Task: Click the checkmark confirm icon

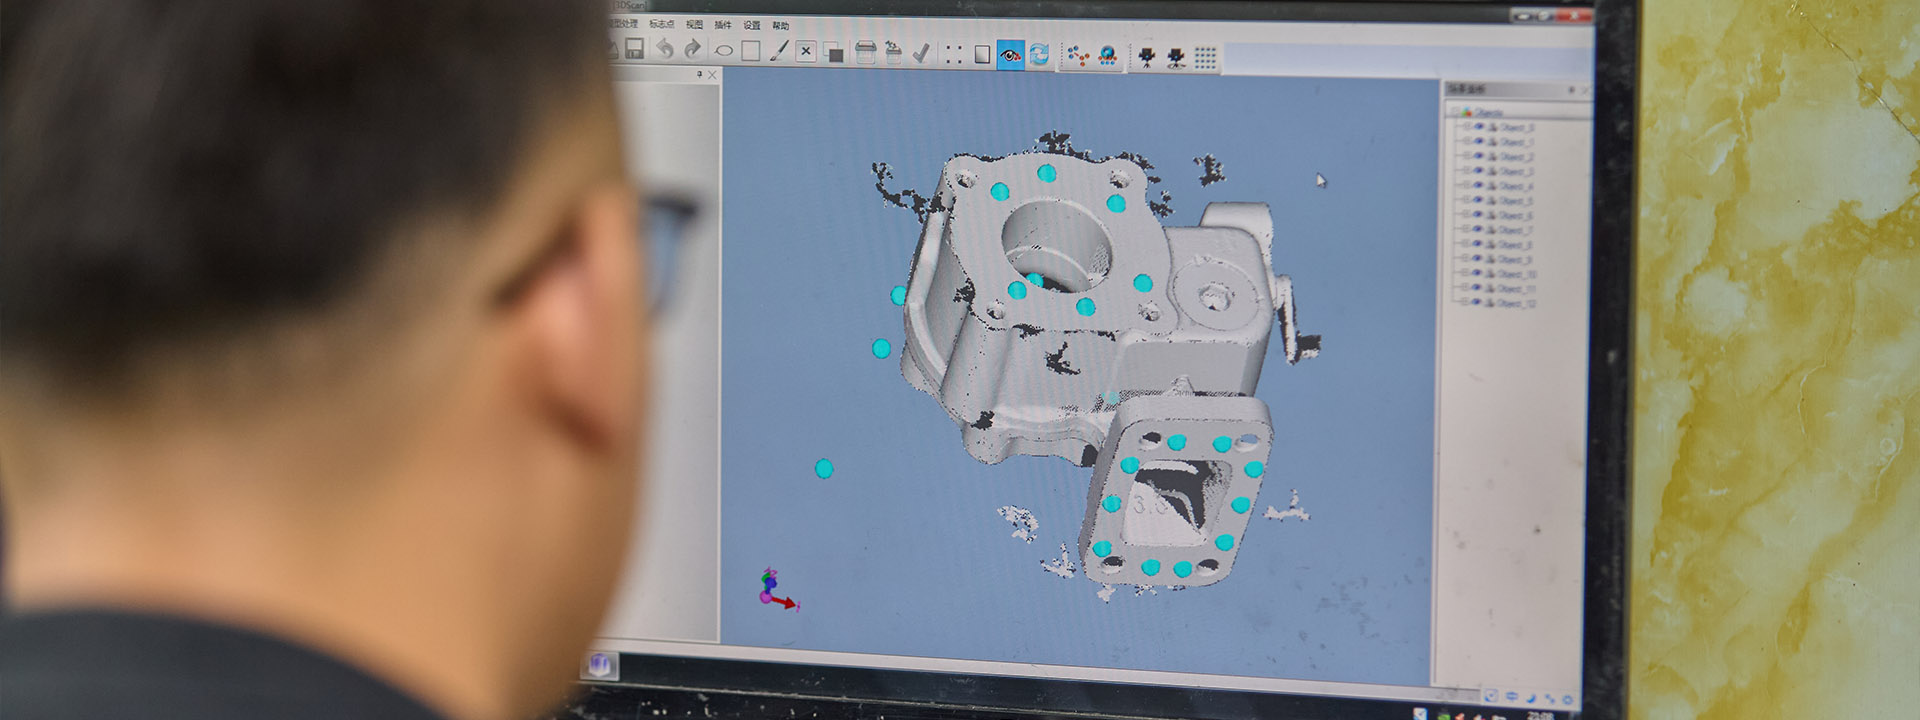Action: click(922, 53)
